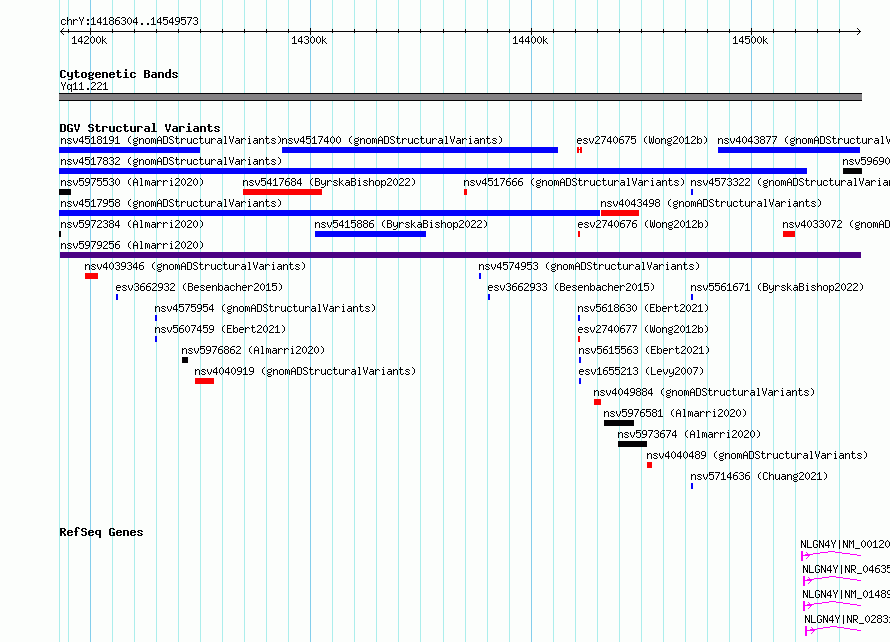
Task: Open nsv5975530 (Almarri2020) label
Action: (x=132, y=182)
